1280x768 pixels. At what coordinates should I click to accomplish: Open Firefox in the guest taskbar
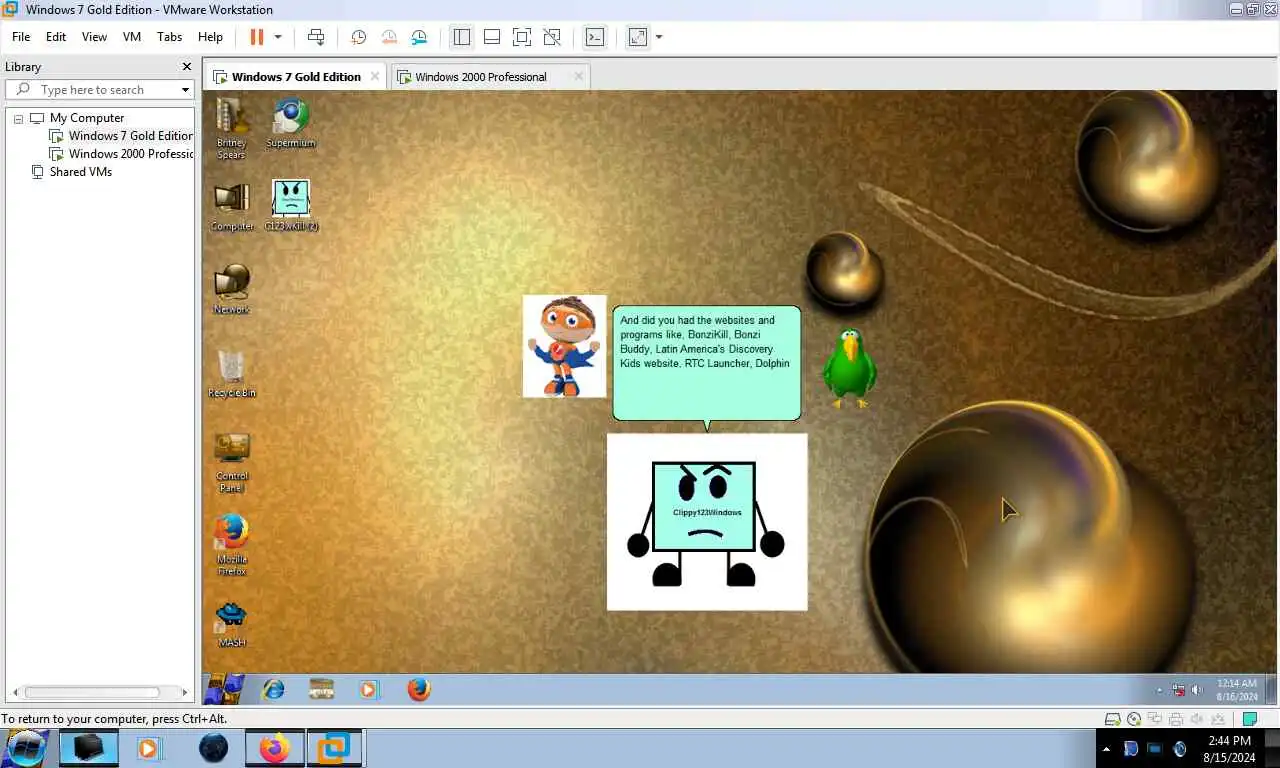419,689
